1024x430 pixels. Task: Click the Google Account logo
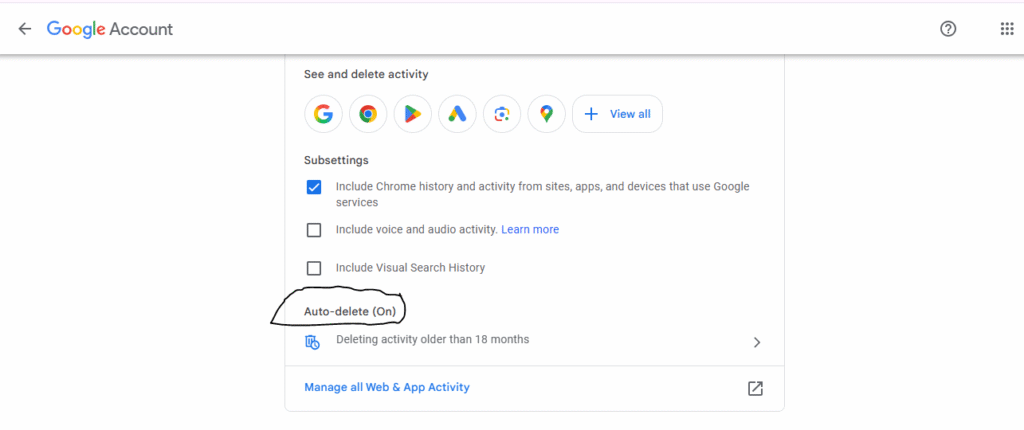point(110,29)
